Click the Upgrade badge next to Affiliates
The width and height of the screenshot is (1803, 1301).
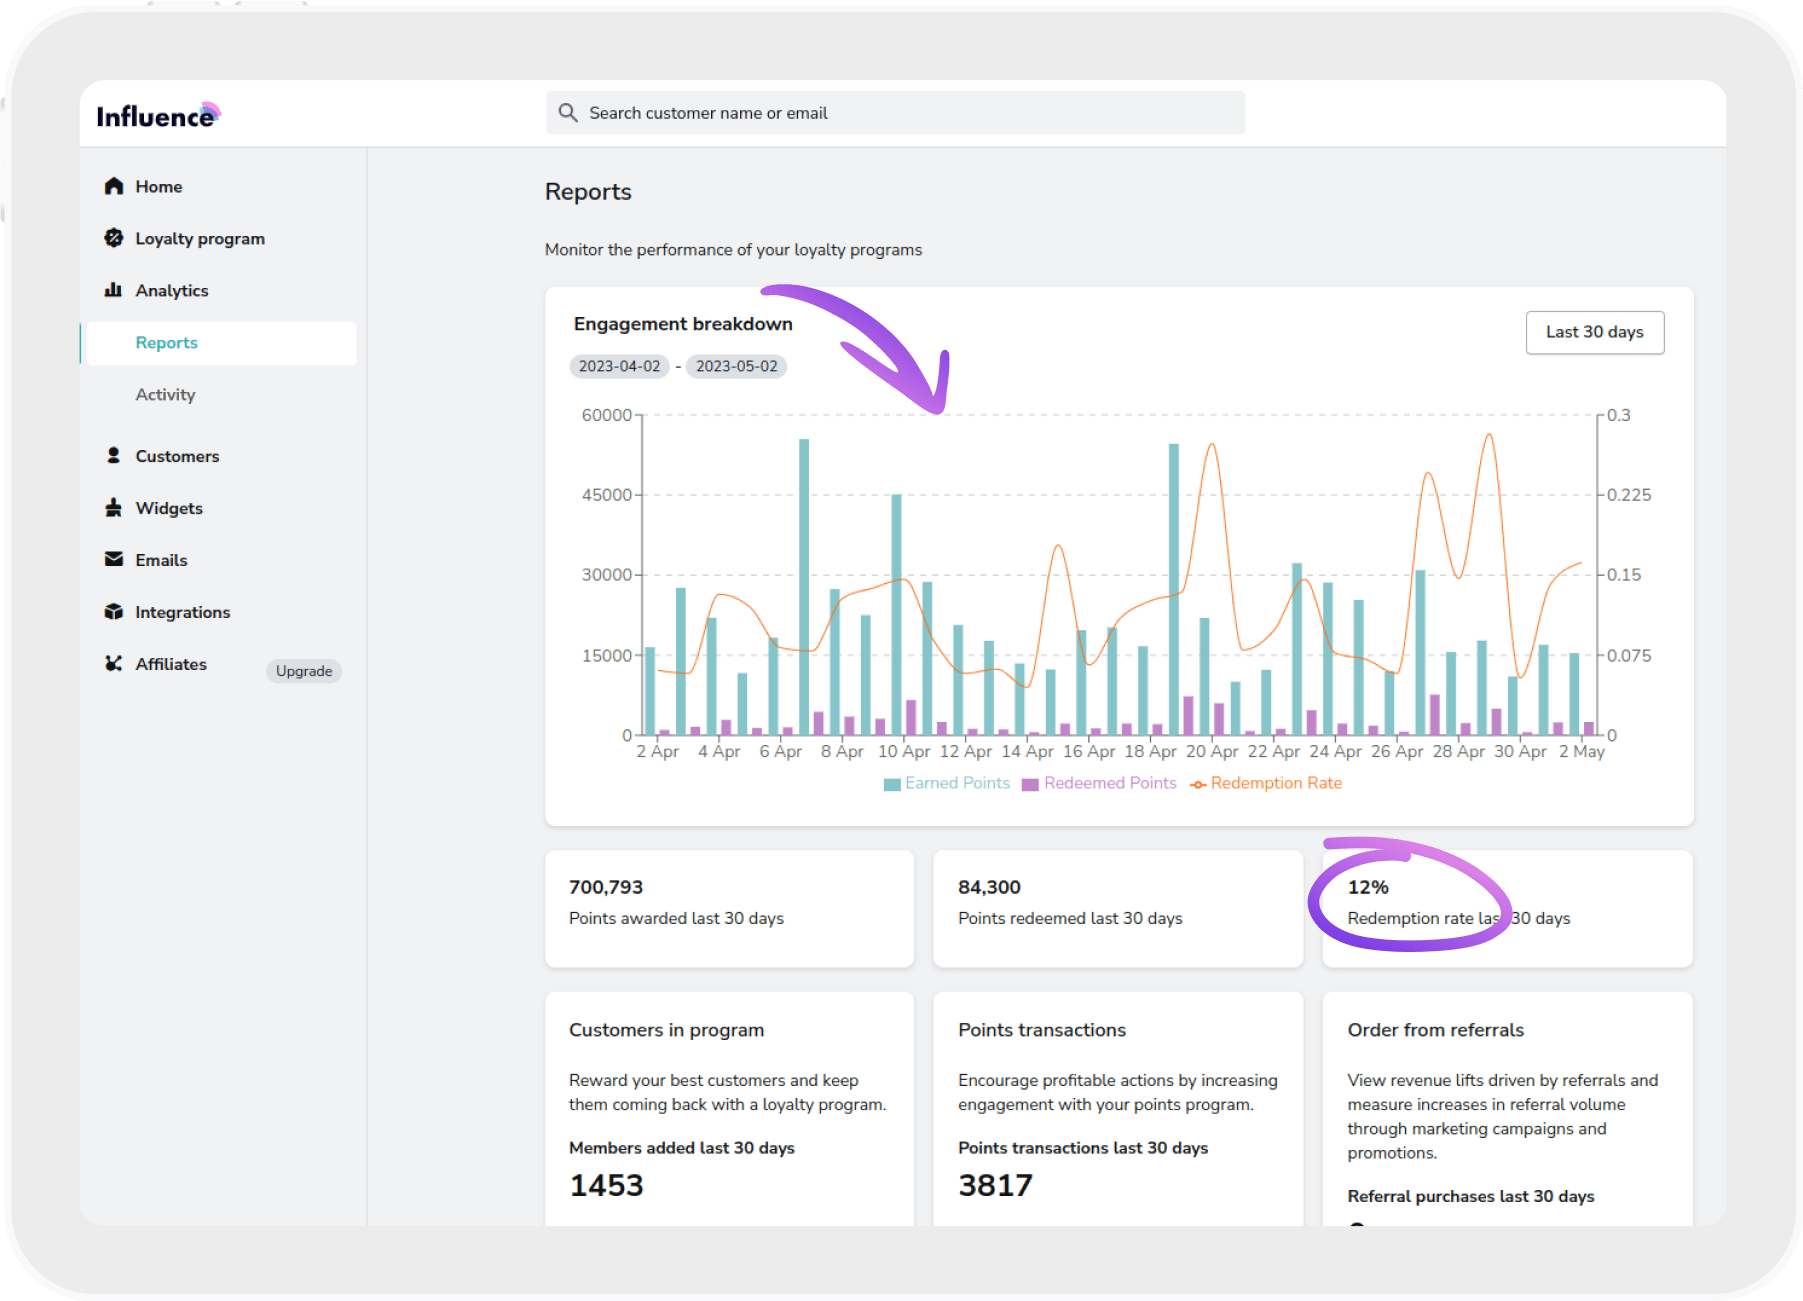tap(304, 671)
